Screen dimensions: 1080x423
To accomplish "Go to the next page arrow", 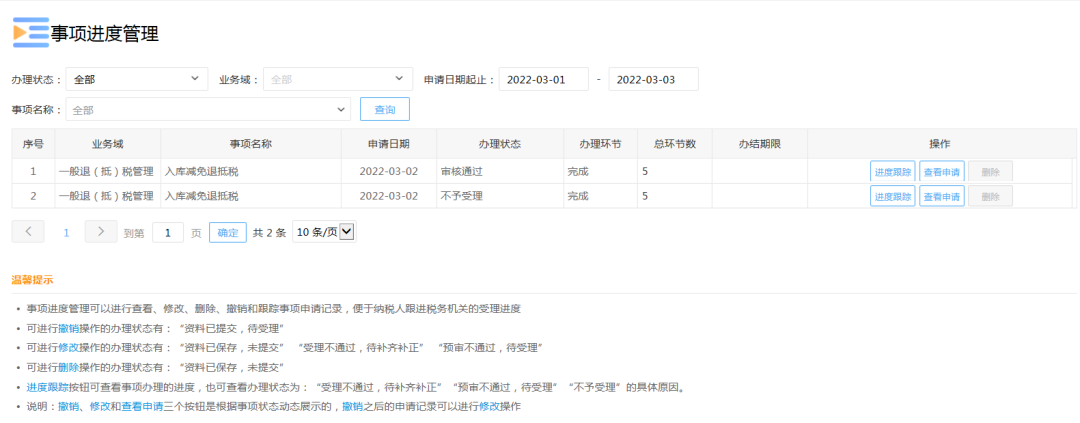I will pyautogui.click(x=101, y=231).
